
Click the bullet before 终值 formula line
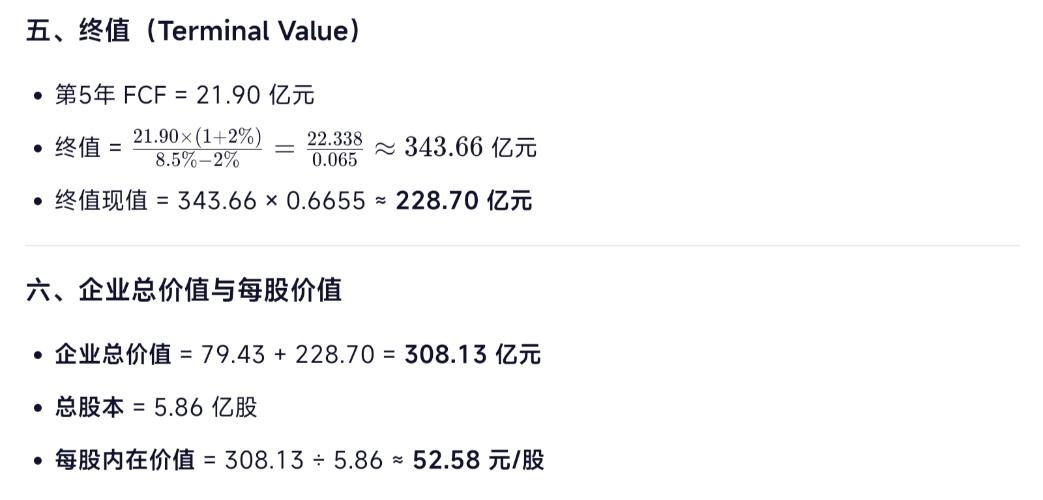tap(37, 148)
